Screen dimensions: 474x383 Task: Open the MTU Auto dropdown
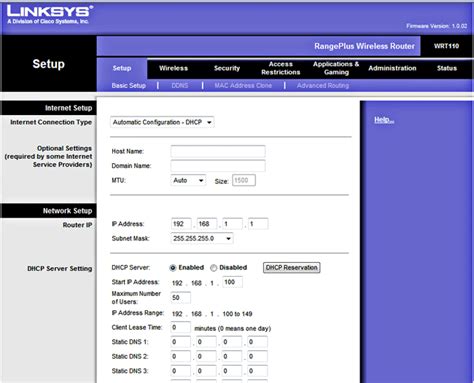188,180
